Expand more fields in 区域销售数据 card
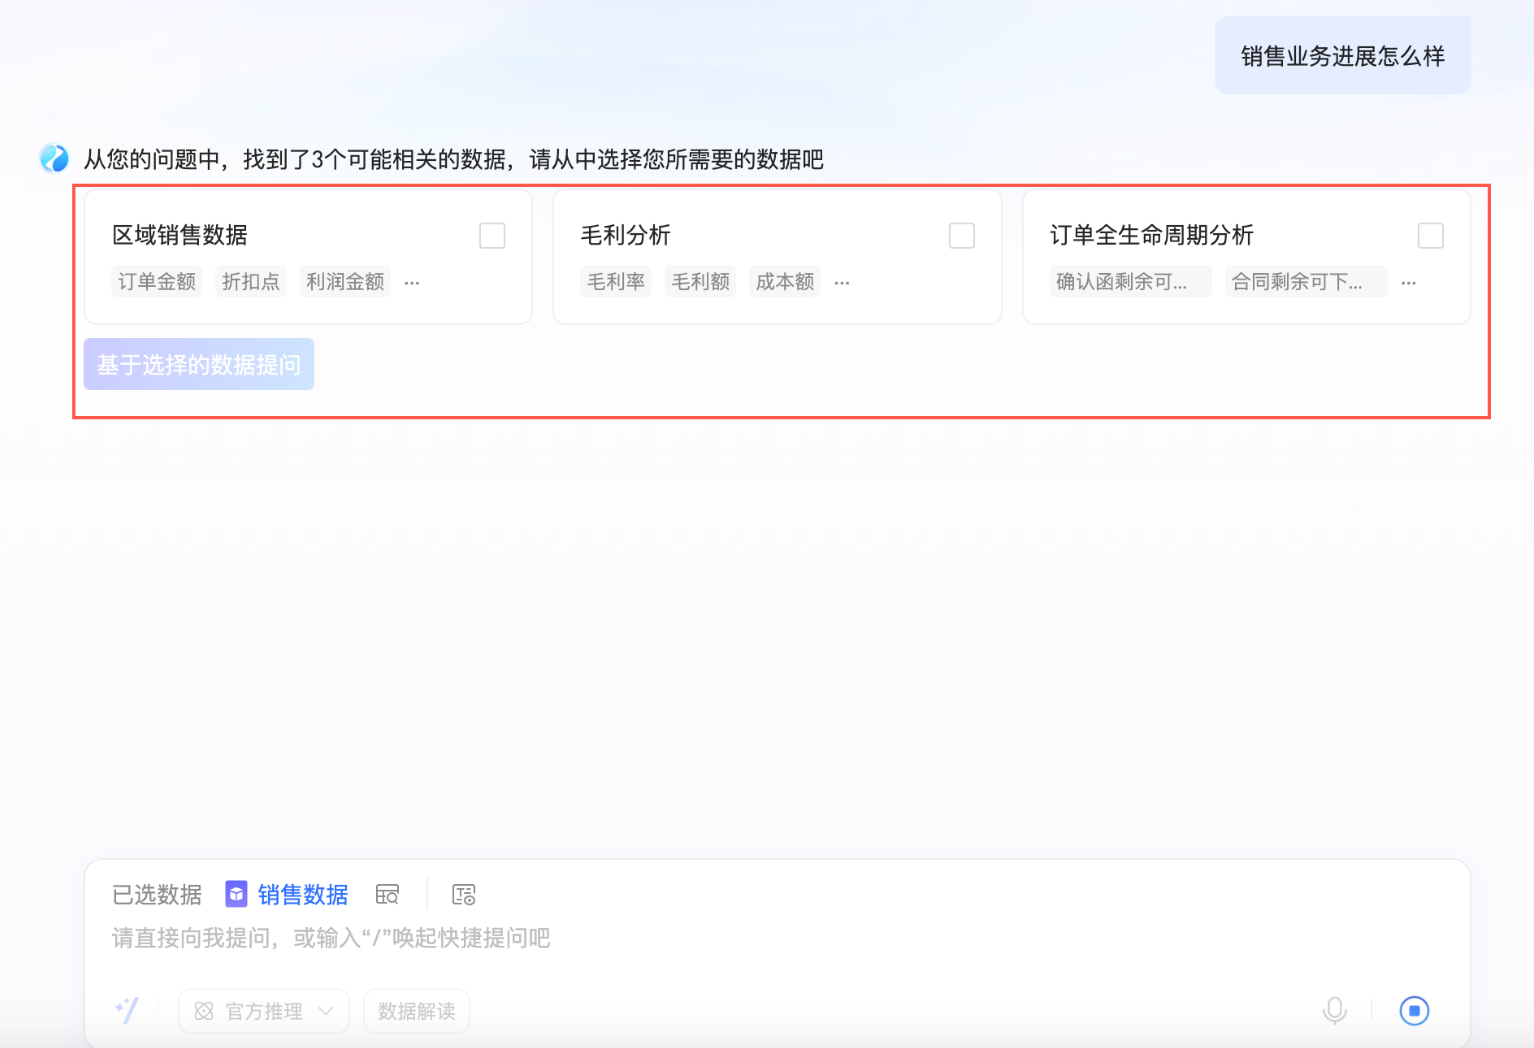The height and width of the screenshot is (1048, 1534). (x=412, y=283)
